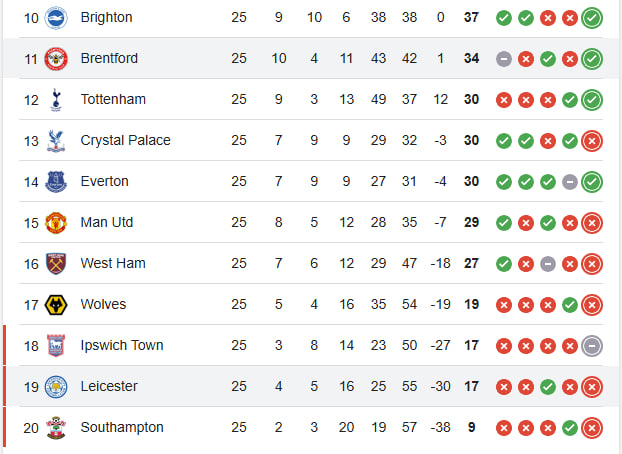Screen dimensions: 622x454
Task: Click the West Ham hammers crest
Action: 56,264
